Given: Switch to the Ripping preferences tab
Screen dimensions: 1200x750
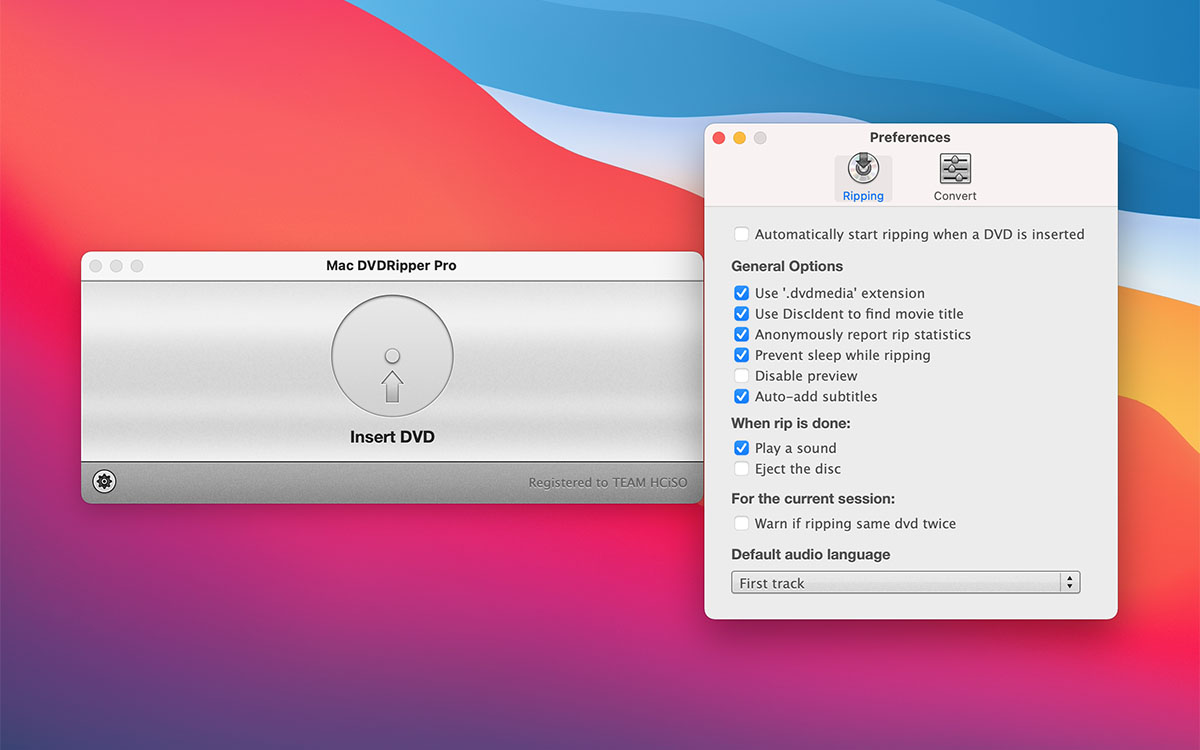Looking at the screenshot, I should [x=863, y=177].
